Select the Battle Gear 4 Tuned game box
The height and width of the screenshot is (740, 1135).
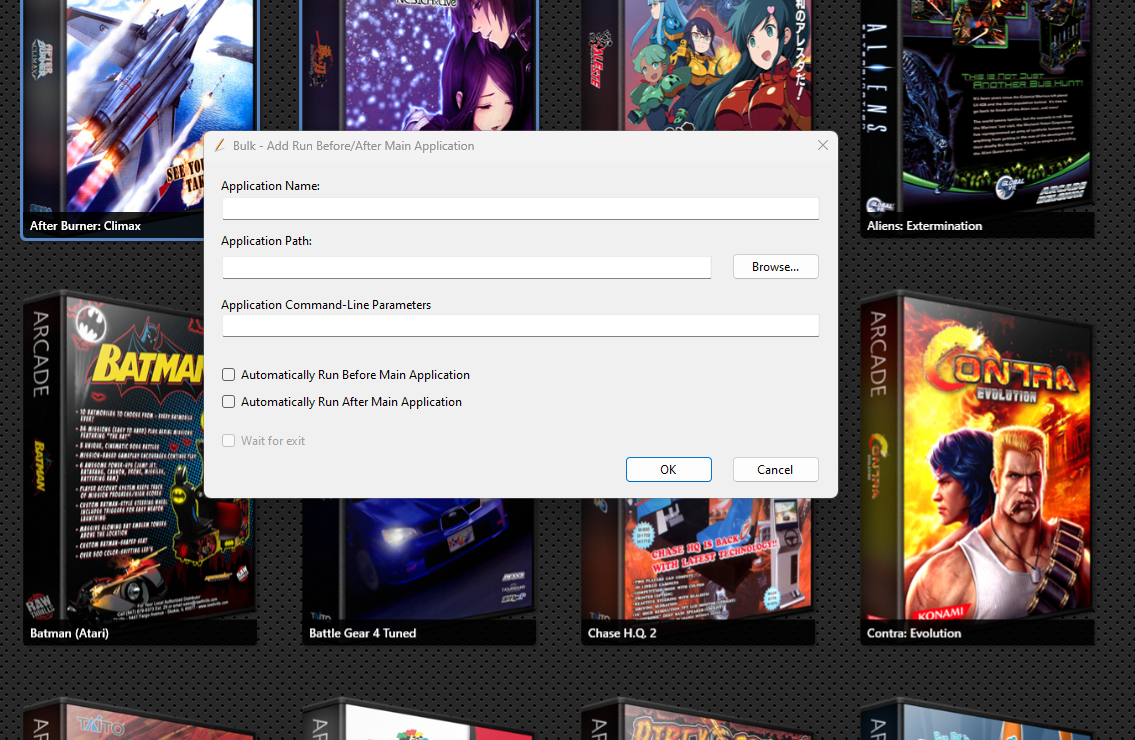pos(419,572)
